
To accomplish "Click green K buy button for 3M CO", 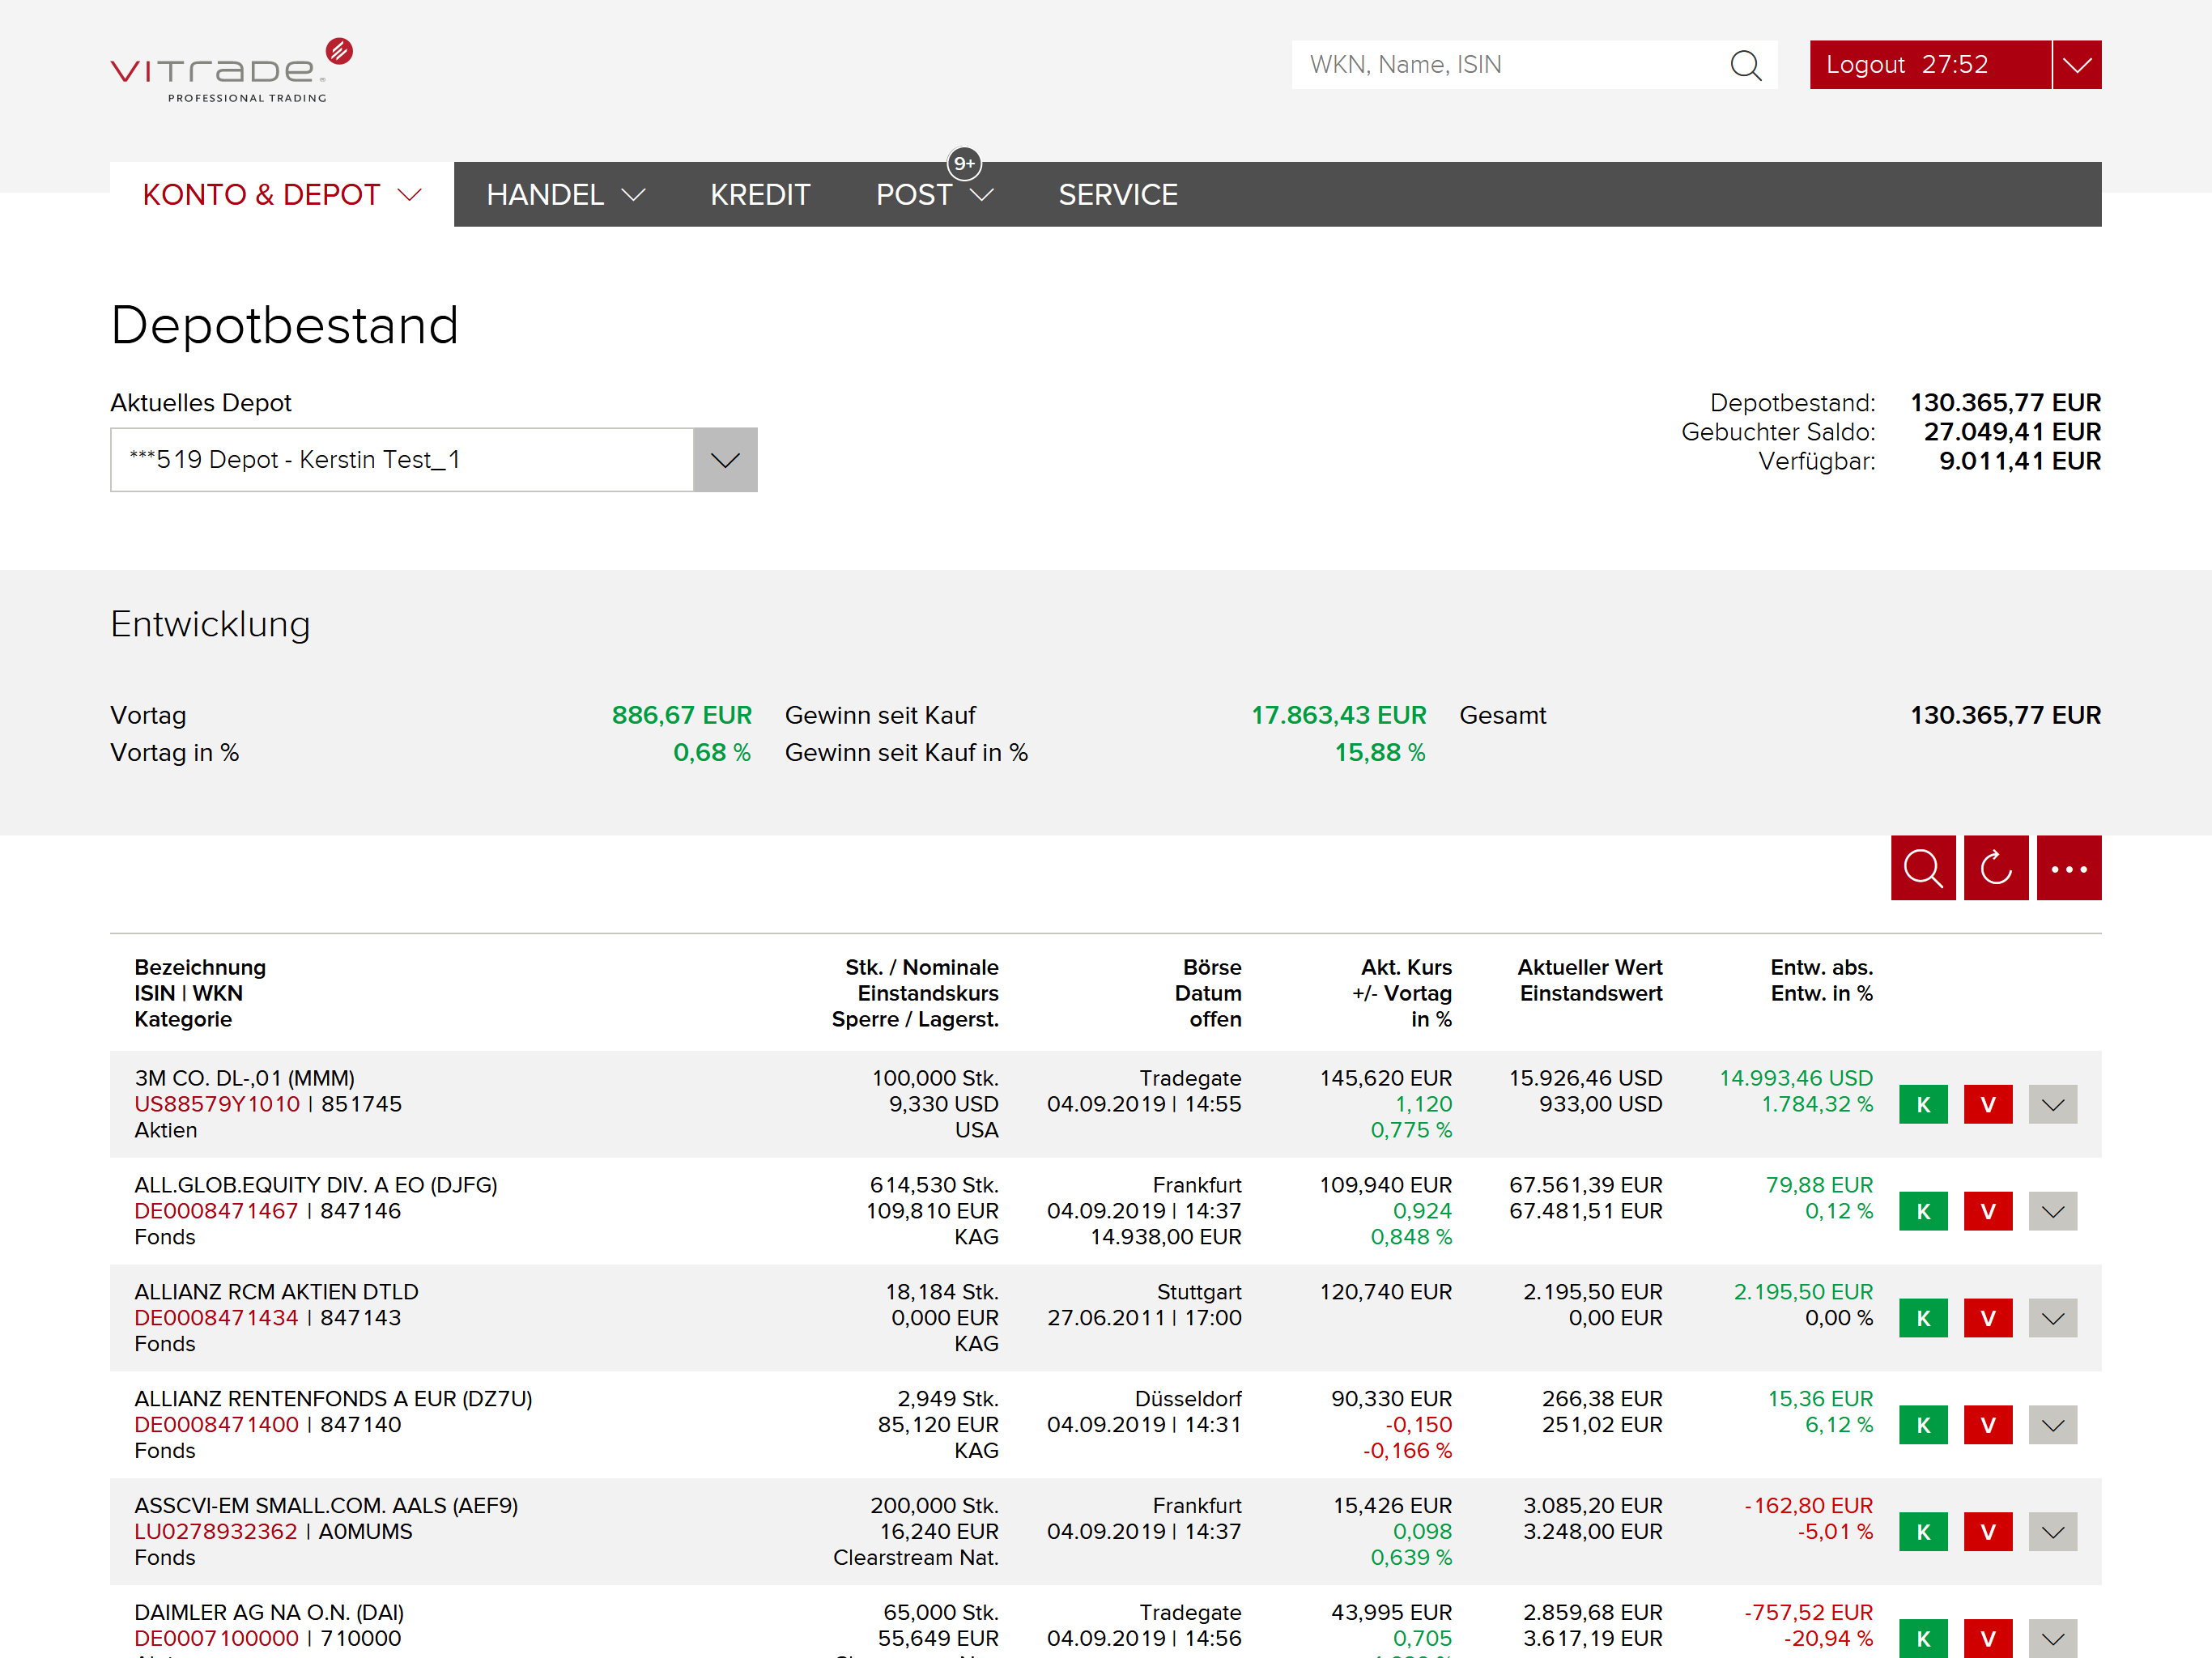I will (x=1922, y=1105).
